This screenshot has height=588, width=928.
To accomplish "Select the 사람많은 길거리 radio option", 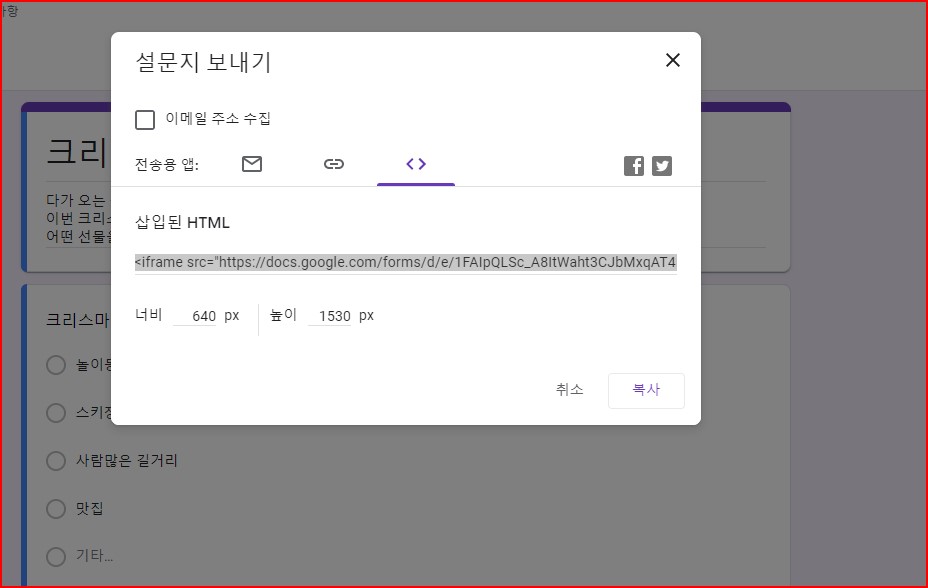I will (56, 460).
